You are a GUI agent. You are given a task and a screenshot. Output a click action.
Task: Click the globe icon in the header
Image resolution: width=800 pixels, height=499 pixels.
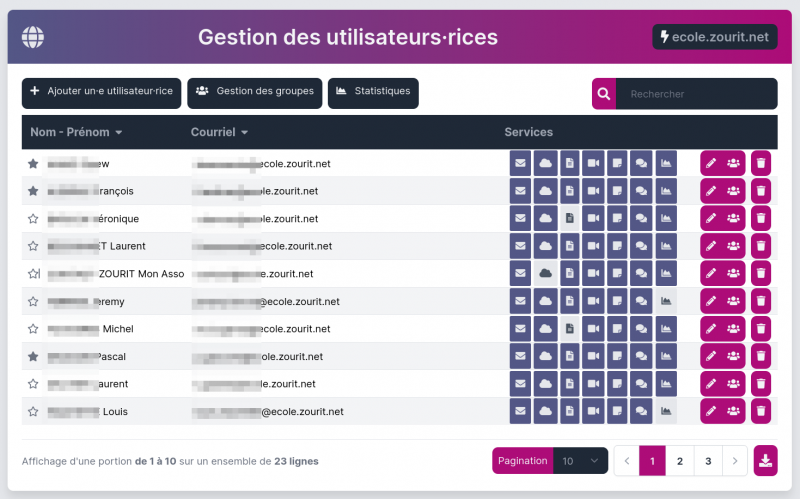(x=33, y=38)
